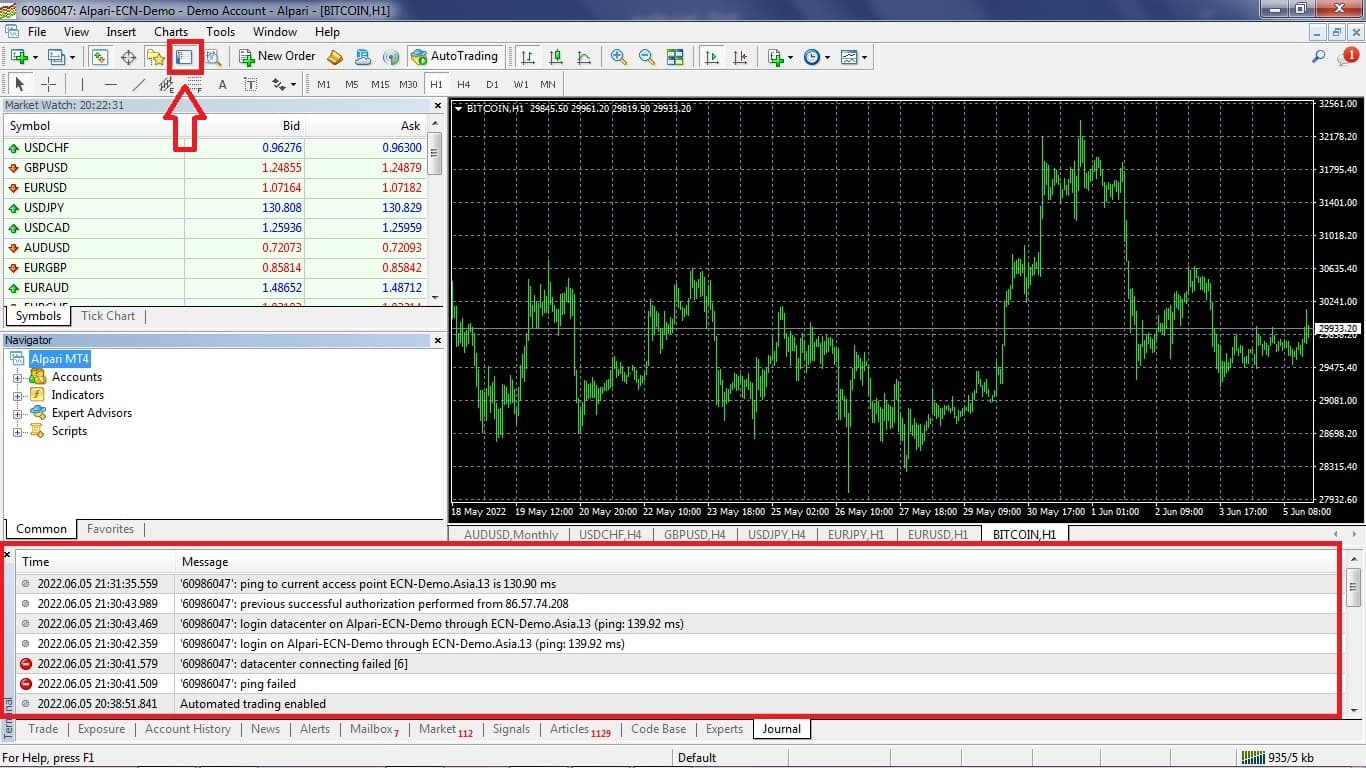This screenshot has height=768, width=1366.
Task: Open the Profiles dropdown arrow
Action: pos(73,58)
